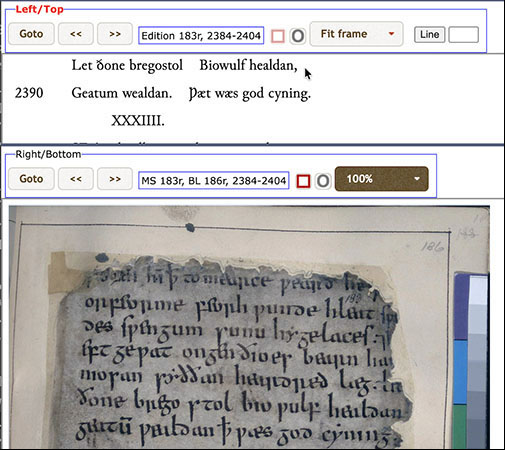Click the words 'Biowulf healdan,'
505x450 pixels.
[x=248, y=65]
